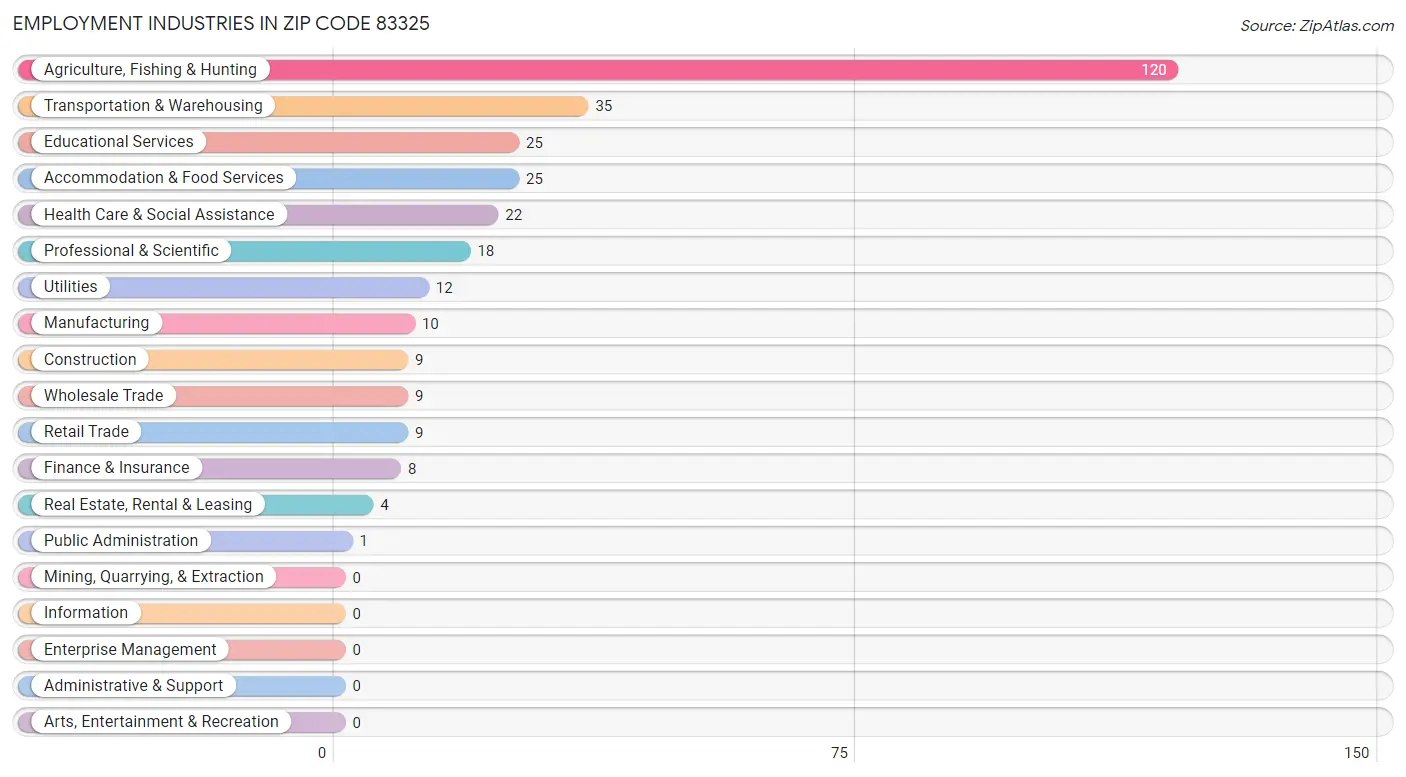1406x777 pixels.
Task: Click the 'Utilities' label
Action: [71, 286]
